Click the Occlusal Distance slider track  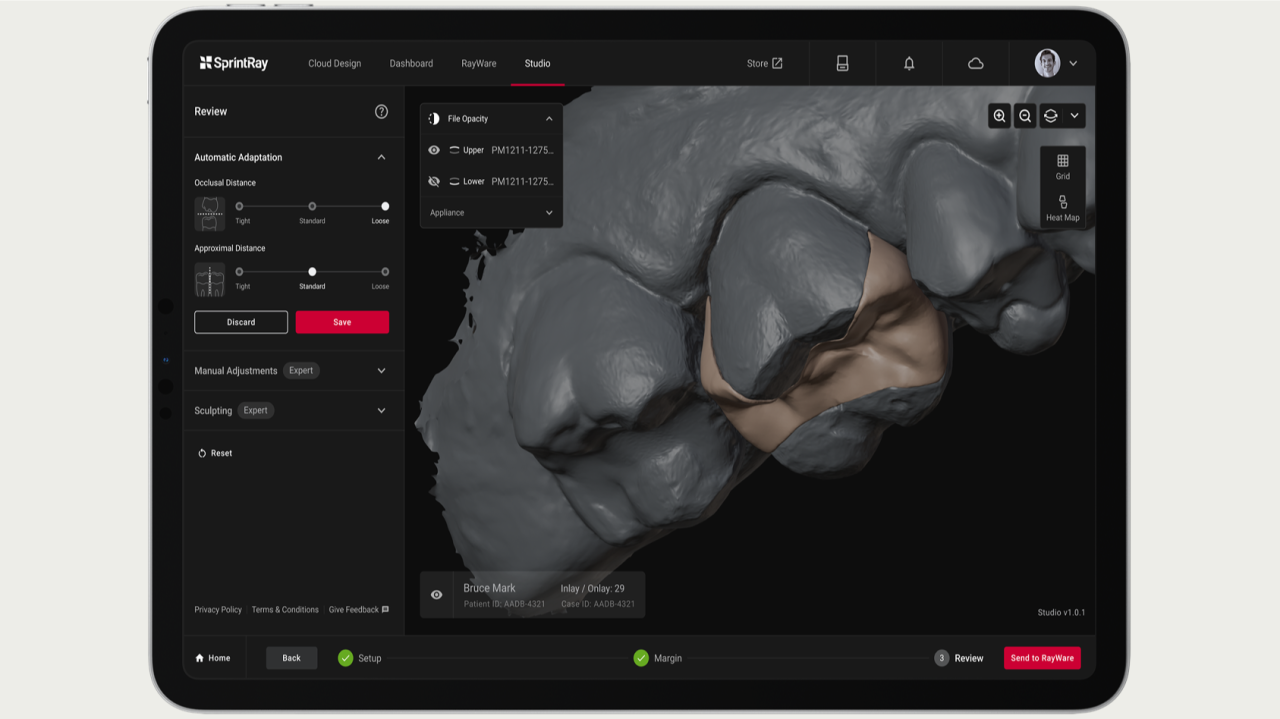pyautogui.click(x=312, y=206)
